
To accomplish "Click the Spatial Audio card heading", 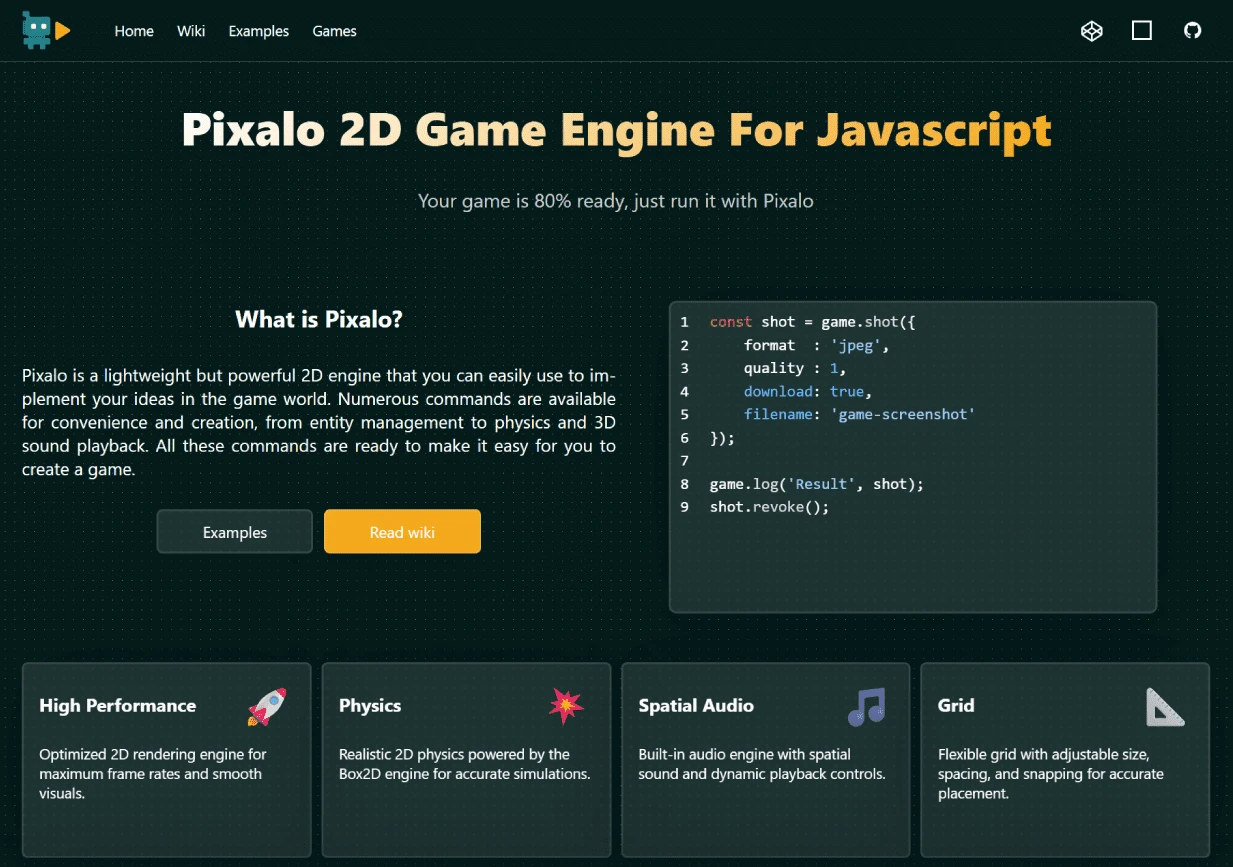I will pyautogui.click(x=695, y=706).
